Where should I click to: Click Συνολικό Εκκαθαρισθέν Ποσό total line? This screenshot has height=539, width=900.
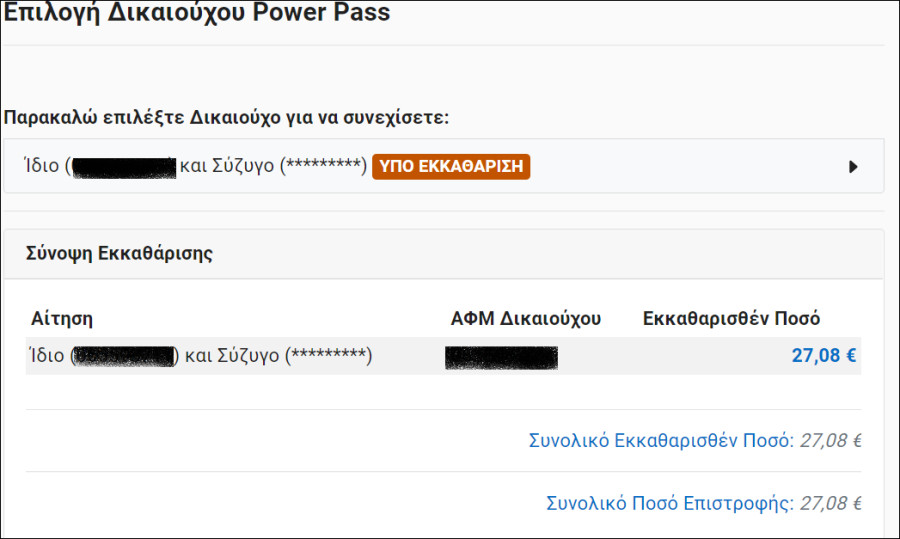[695, 440]
